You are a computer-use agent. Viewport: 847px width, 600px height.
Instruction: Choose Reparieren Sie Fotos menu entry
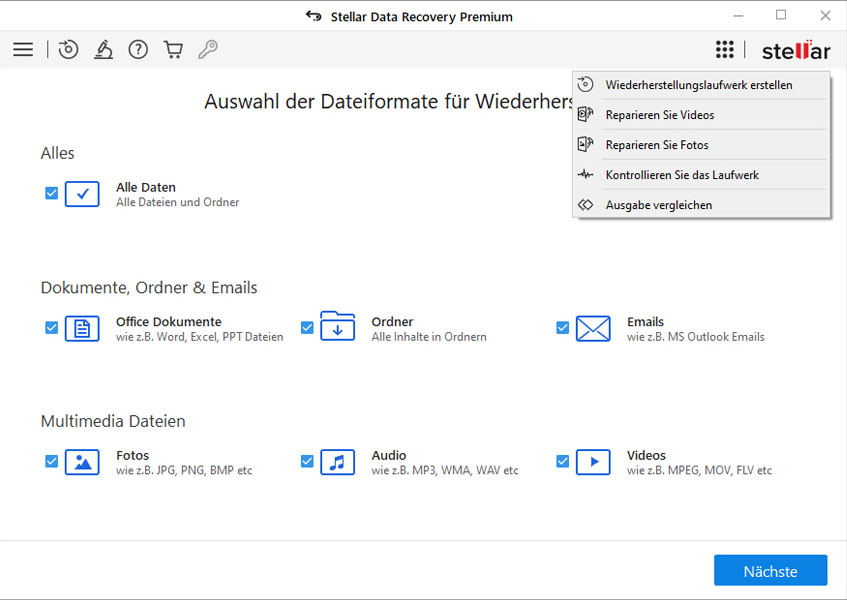(701, 145)
